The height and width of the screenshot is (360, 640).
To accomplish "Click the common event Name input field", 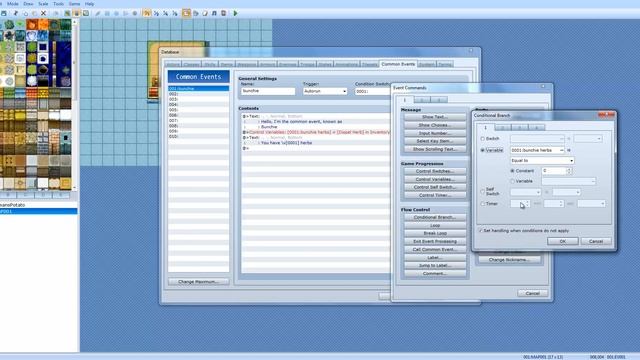I will 268,91.
